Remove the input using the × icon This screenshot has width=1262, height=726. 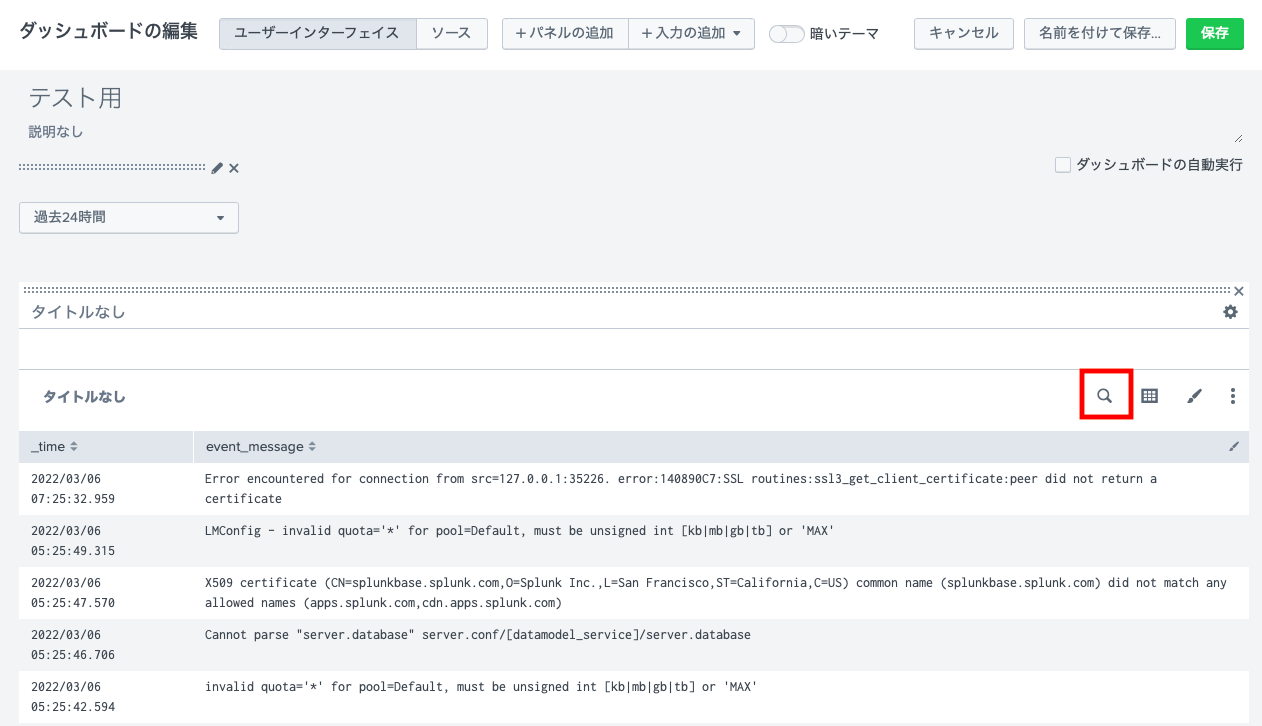[x=233, y=168]
